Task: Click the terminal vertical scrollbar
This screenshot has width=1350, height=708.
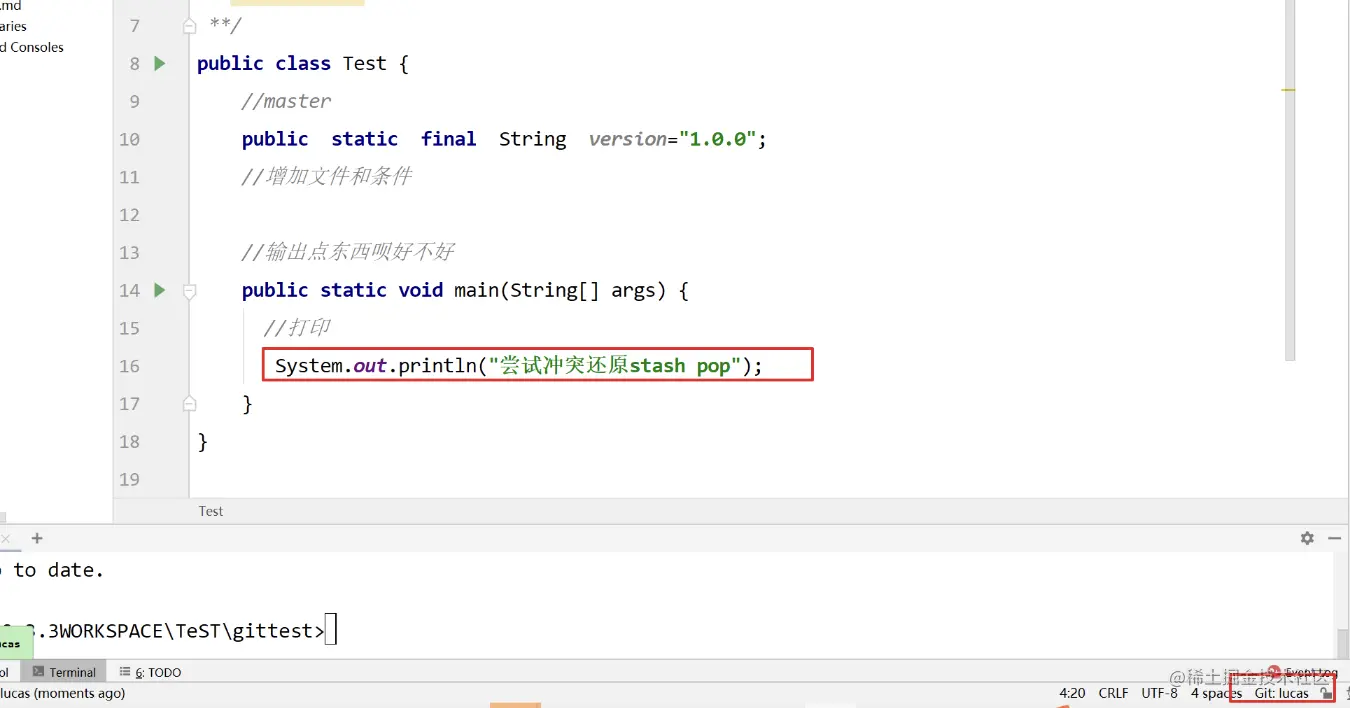Action: [1341, 642]
